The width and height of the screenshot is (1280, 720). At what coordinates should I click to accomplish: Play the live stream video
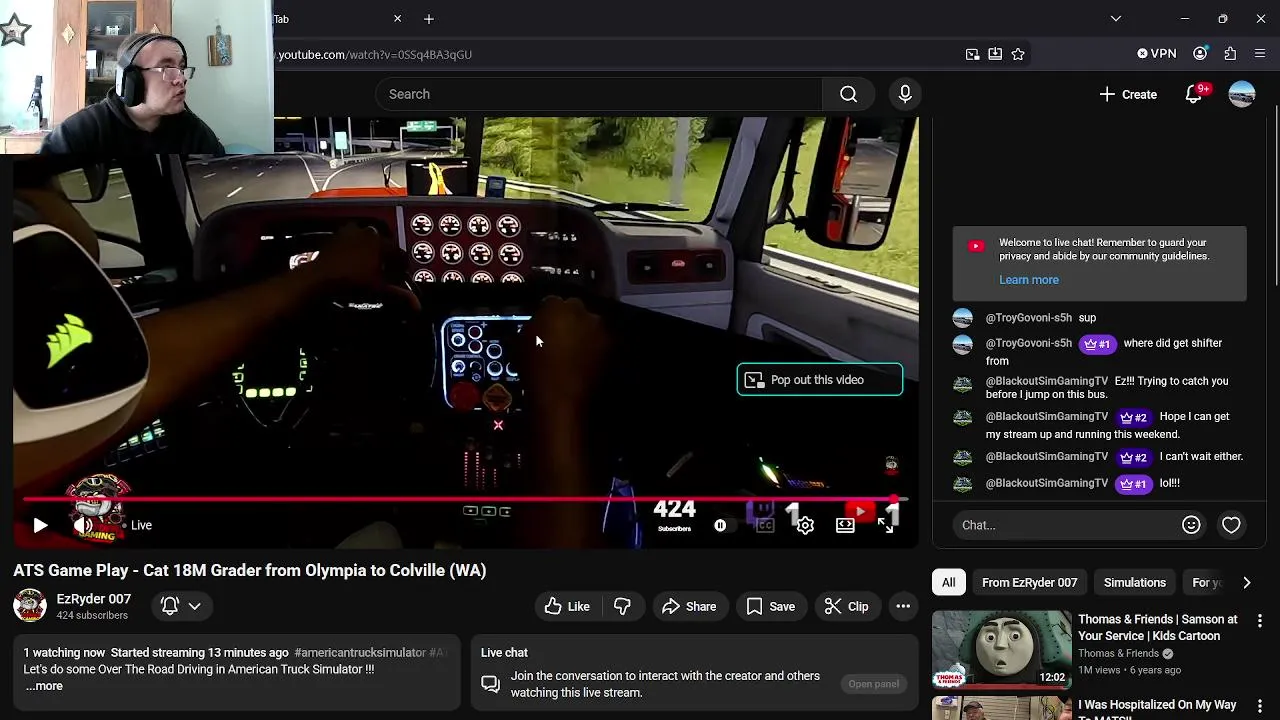click(40, 525)
